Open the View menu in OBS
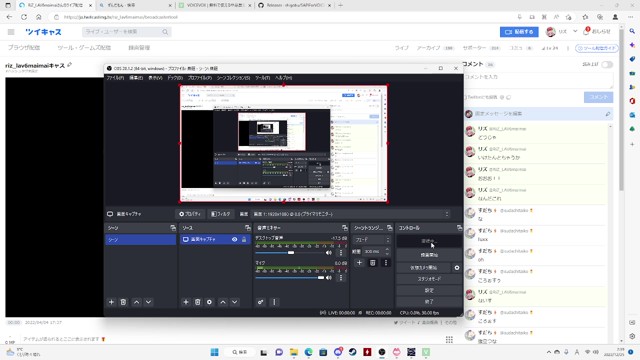Viewport: 640px width, 360px height. point(155,78)
